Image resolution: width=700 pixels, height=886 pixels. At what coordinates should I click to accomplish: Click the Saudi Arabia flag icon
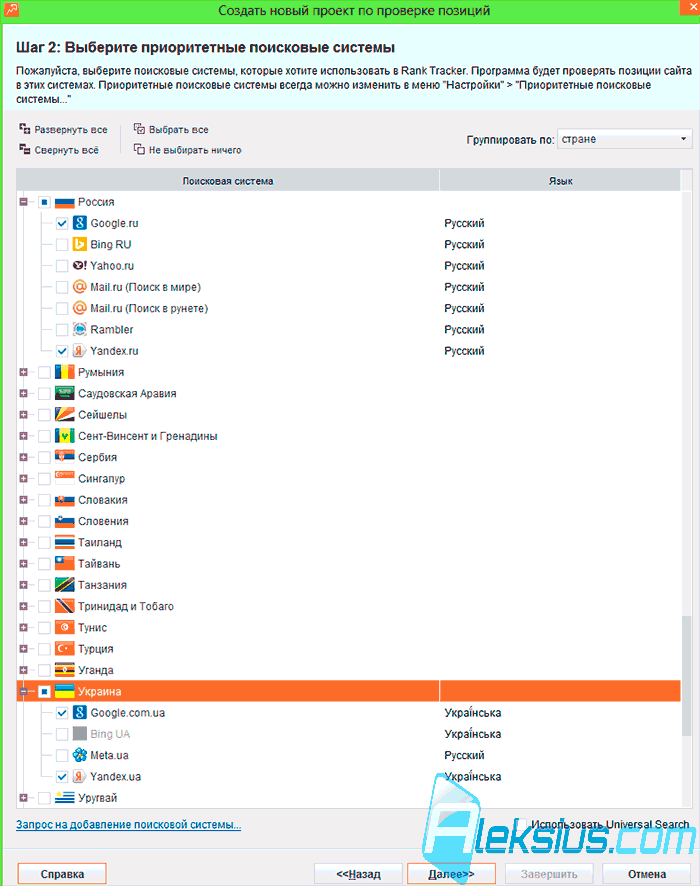click(x=64, y=393)
